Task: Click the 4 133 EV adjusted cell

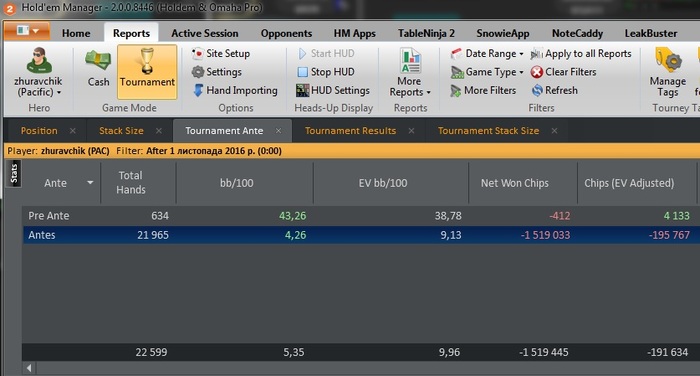Action: [676, 216]
